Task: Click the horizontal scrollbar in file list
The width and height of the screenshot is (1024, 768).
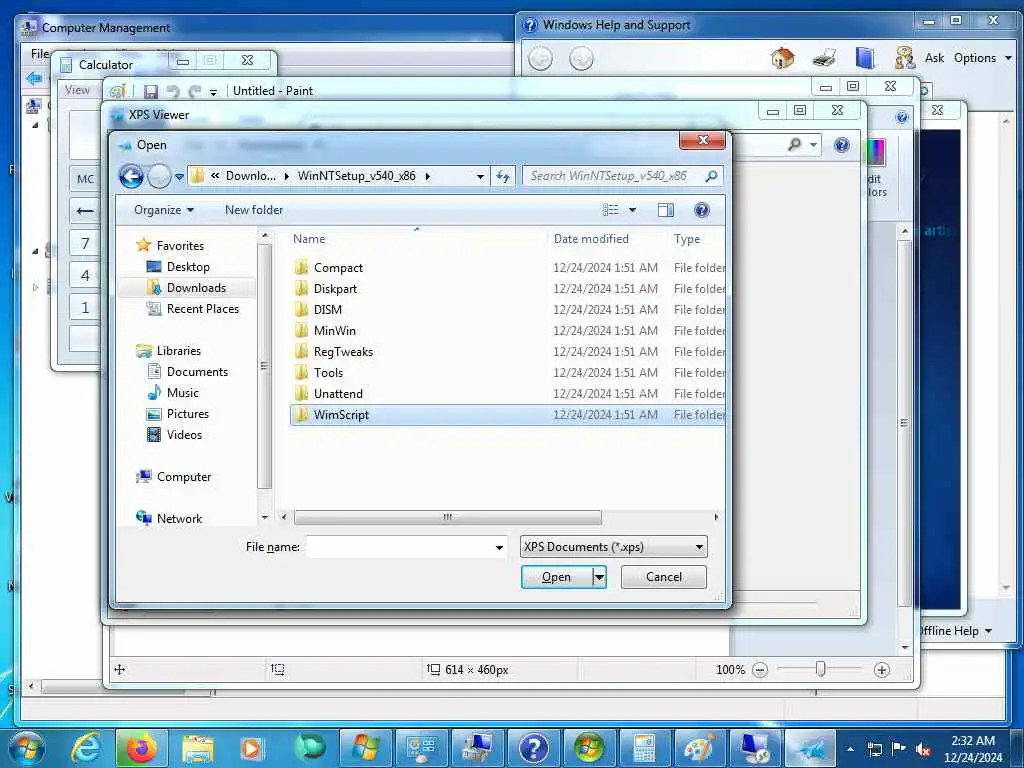Action: coord(447,517)
